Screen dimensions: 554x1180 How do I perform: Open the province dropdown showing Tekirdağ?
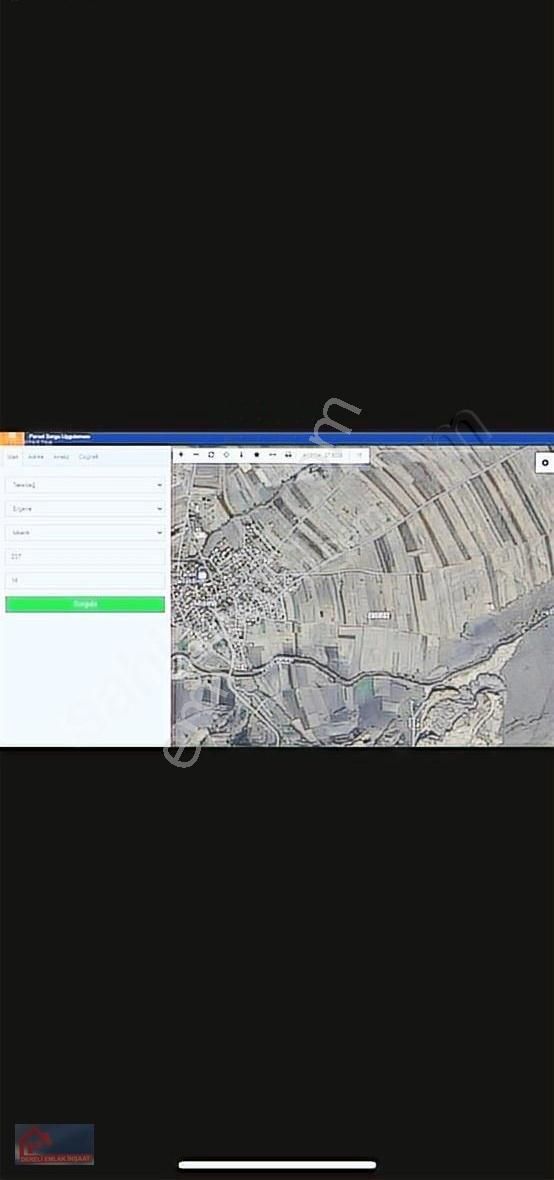tap(85, 485)
